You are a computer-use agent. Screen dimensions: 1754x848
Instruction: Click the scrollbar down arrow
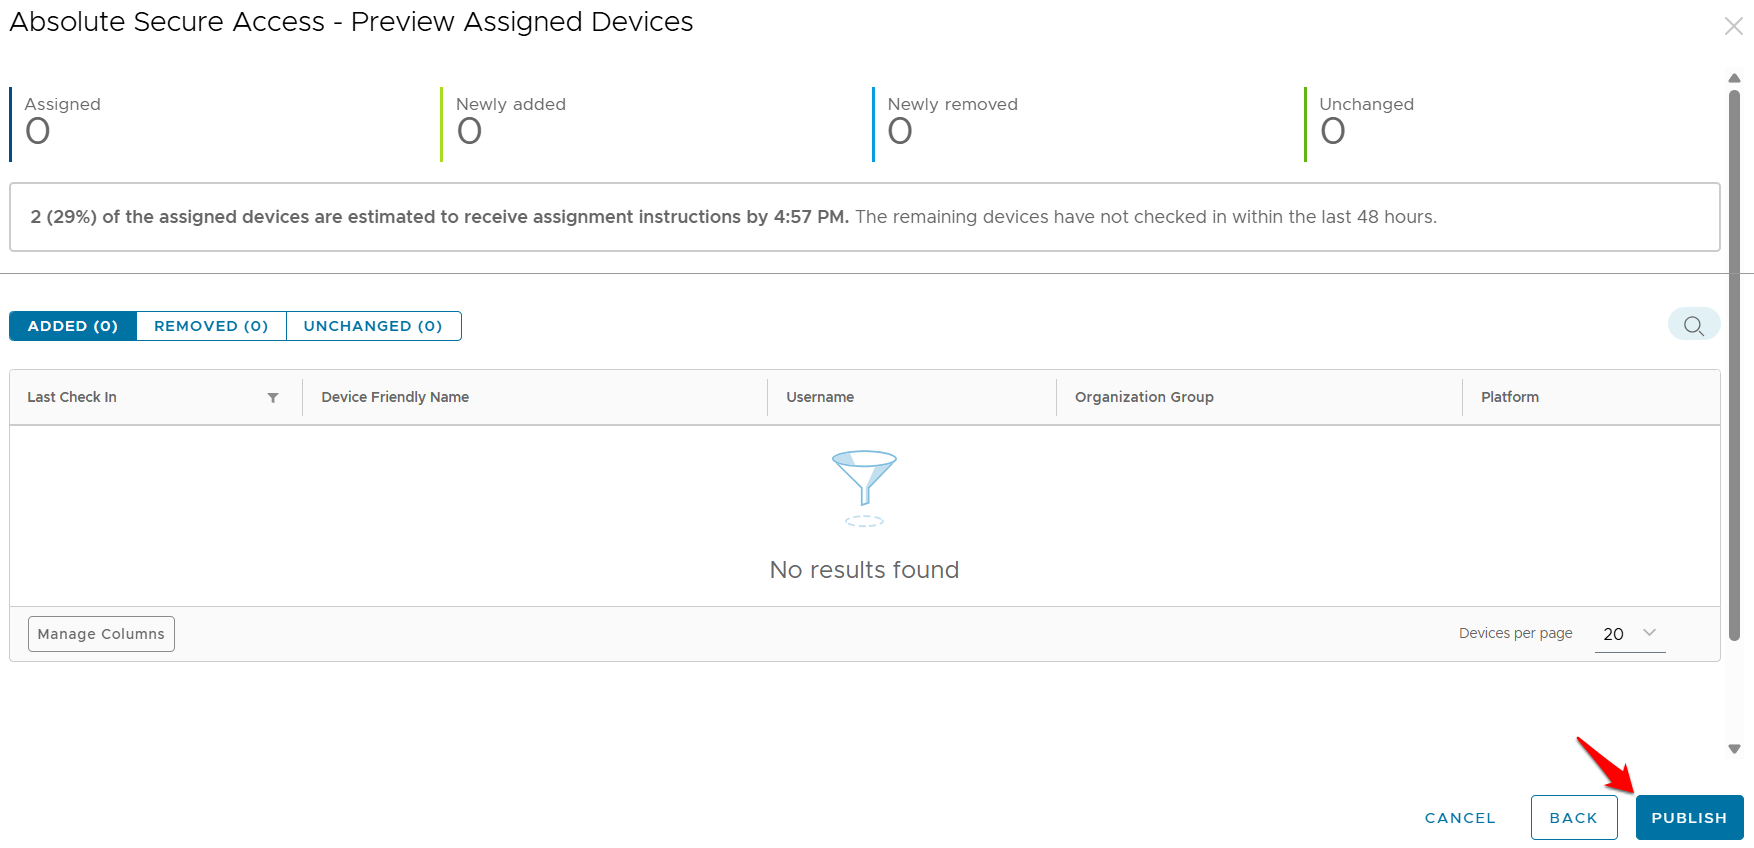point(1734,749)
